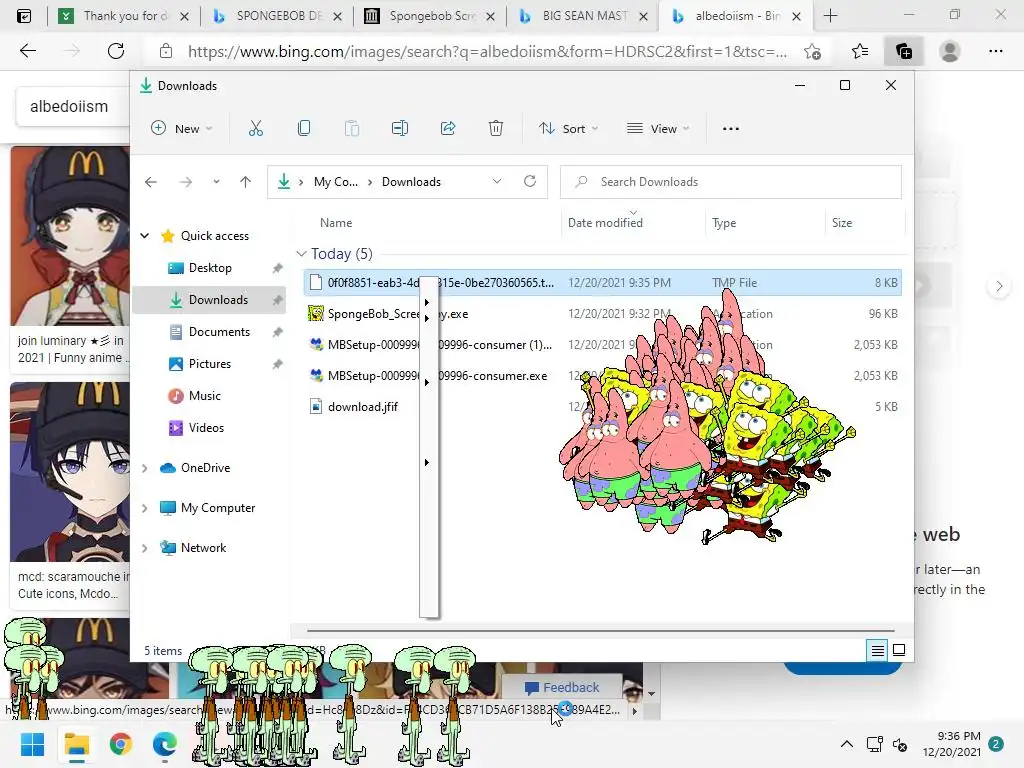Click the My Co... breadcrumb in address bar
The width and height of the screenshot is (1024, 768).
tap(336, 182)
